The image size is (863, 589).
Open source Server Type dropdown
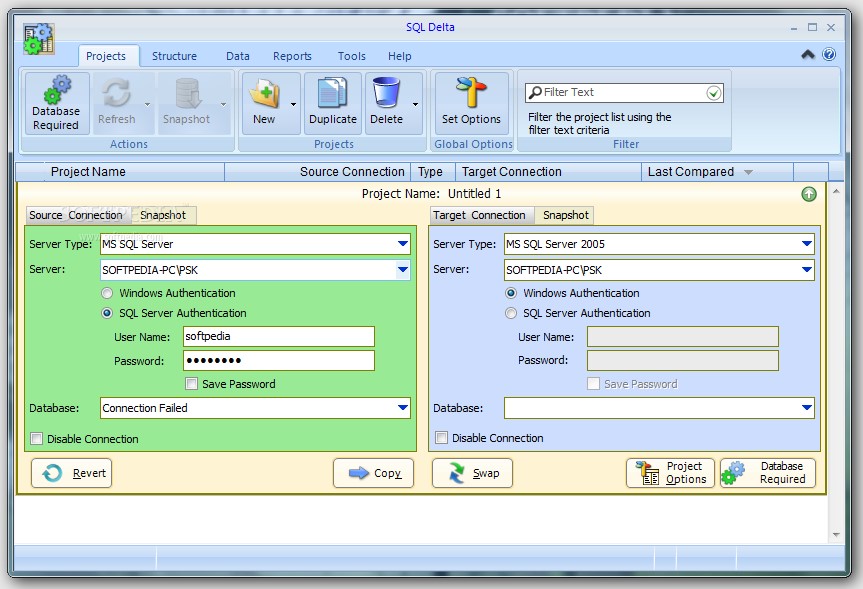pos(403,244)
